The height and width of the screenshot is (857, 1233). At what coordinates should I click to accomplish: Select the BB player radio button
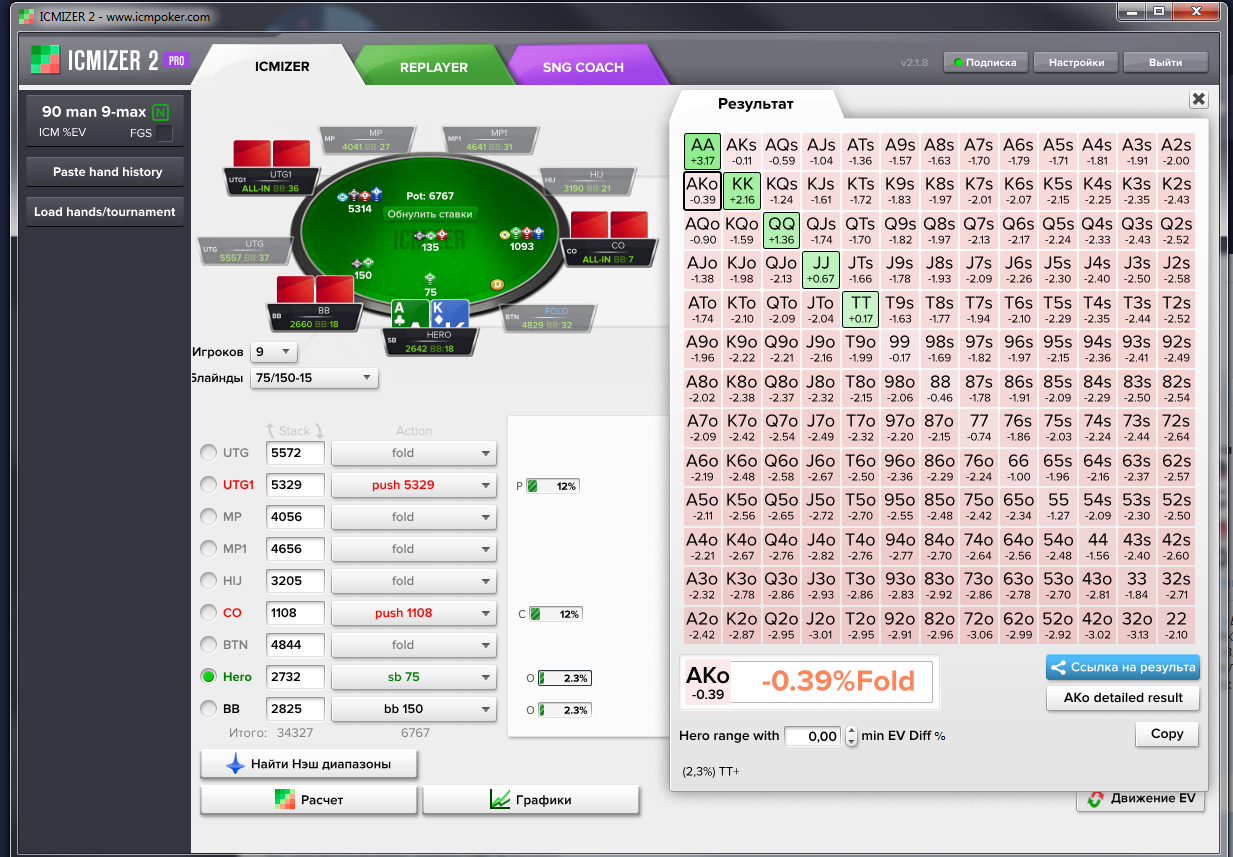[x=209, y=709]
